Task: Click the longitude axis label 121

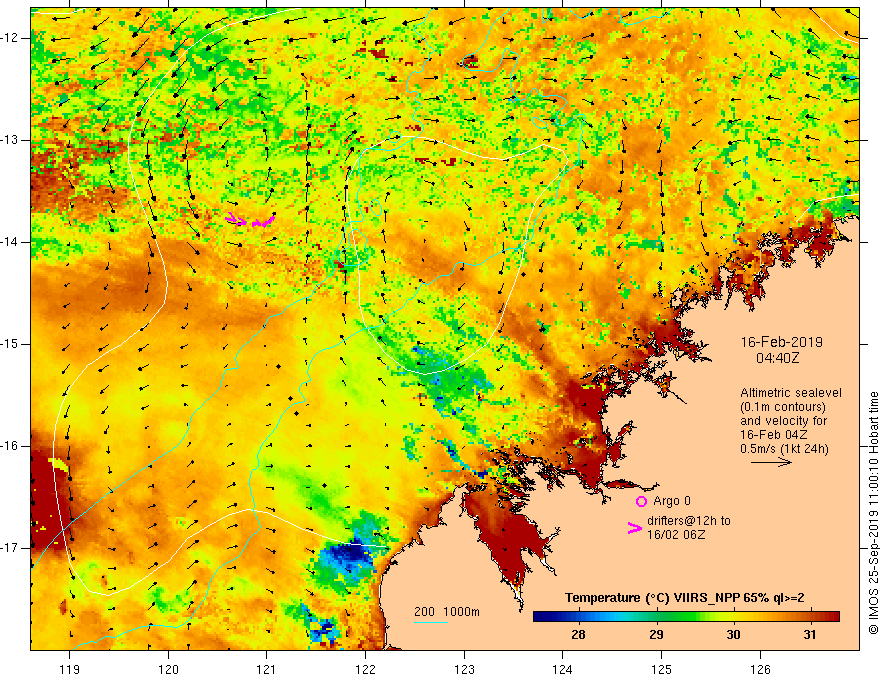Action: 267,669
